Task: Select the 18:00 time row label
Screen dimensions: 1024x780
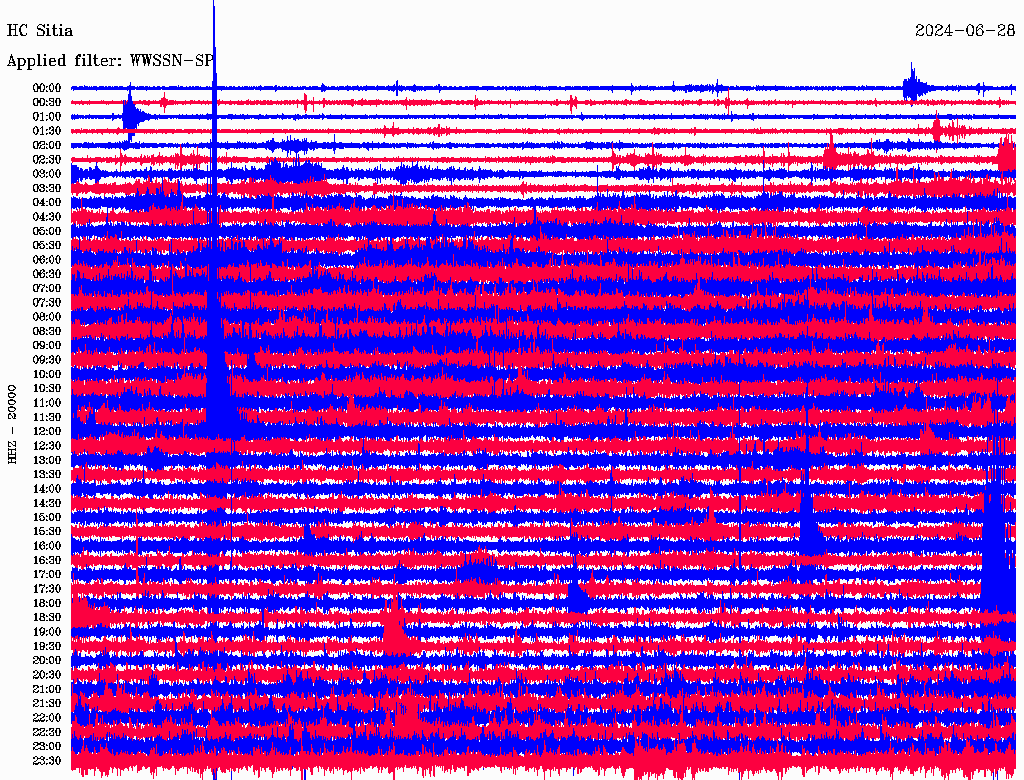Action: coord(47,604)
